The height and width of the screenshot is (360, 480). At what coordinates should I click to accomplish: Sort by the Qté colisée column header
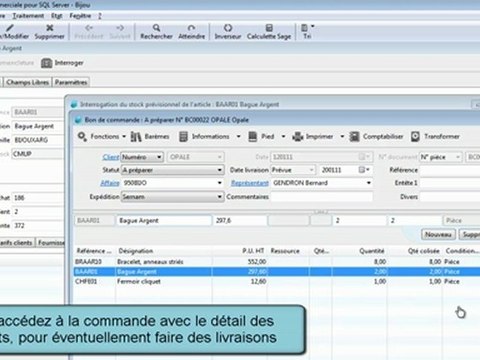(x=423, y=251)
